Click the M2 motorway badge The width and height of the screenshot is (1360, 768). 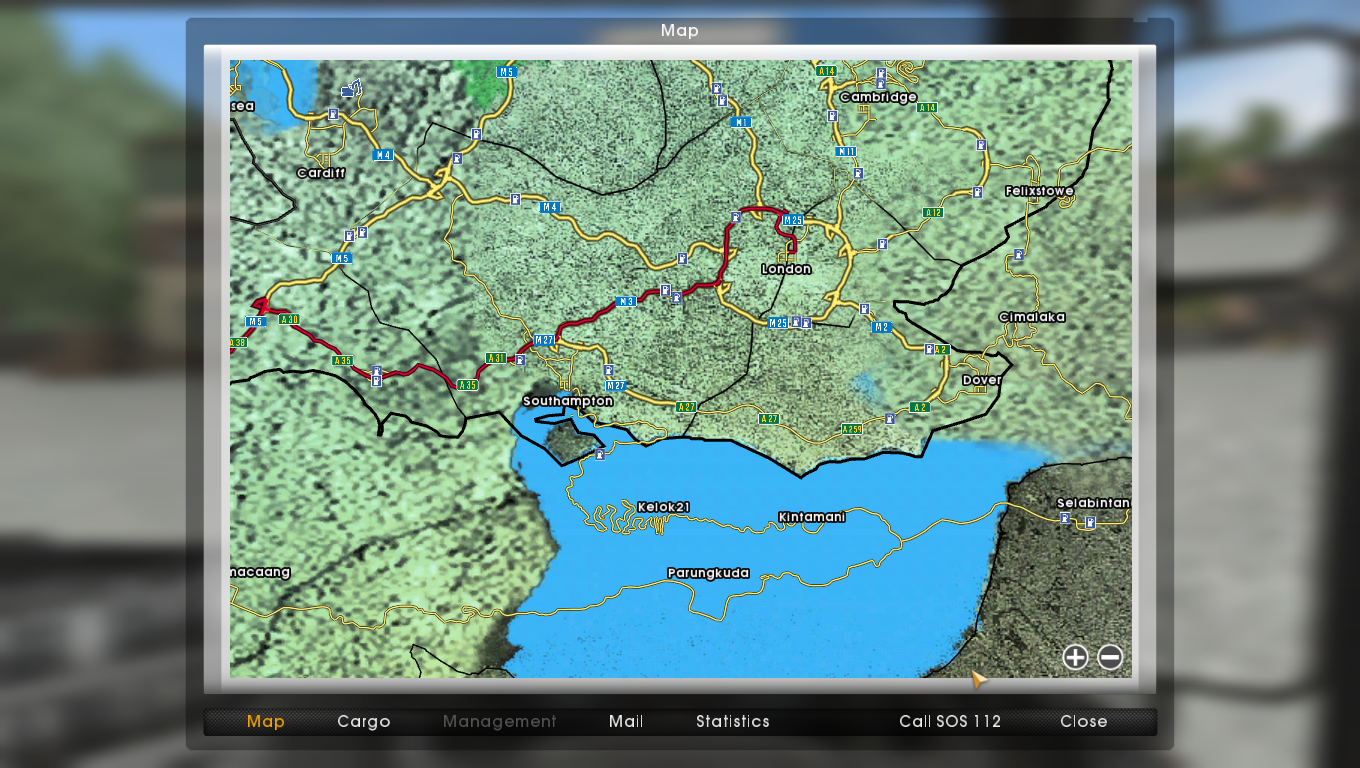pos(881,327)
